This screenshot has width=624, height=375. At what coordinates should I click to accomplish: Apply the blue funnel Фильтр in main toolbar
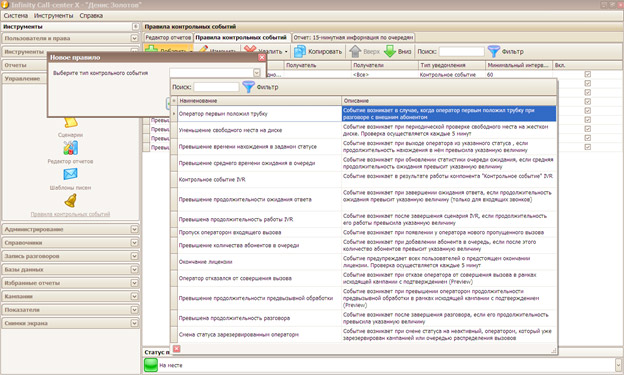[x=493, y=51]
